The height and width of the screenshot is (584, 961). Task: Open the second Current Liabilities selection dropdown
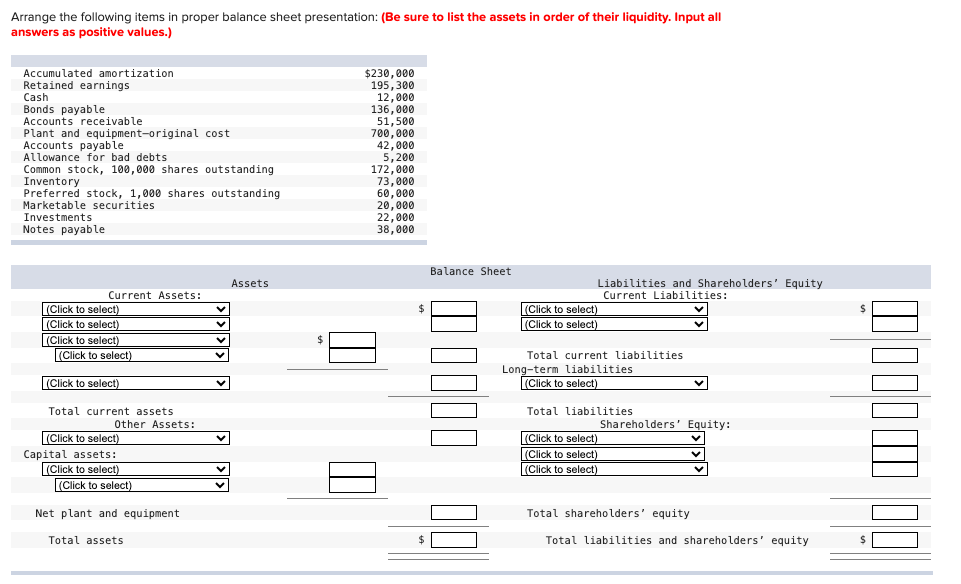click(x=613, y=323)
